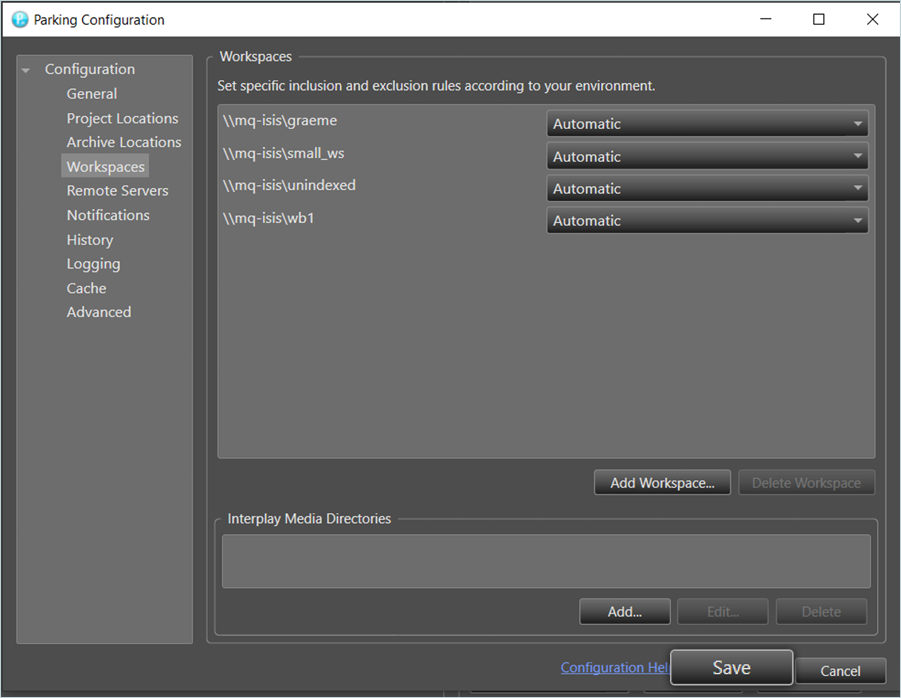Expand the \\mq-isis\small_ws mode dropdown
The image size is (901, 698).
(x=706, y=156)
